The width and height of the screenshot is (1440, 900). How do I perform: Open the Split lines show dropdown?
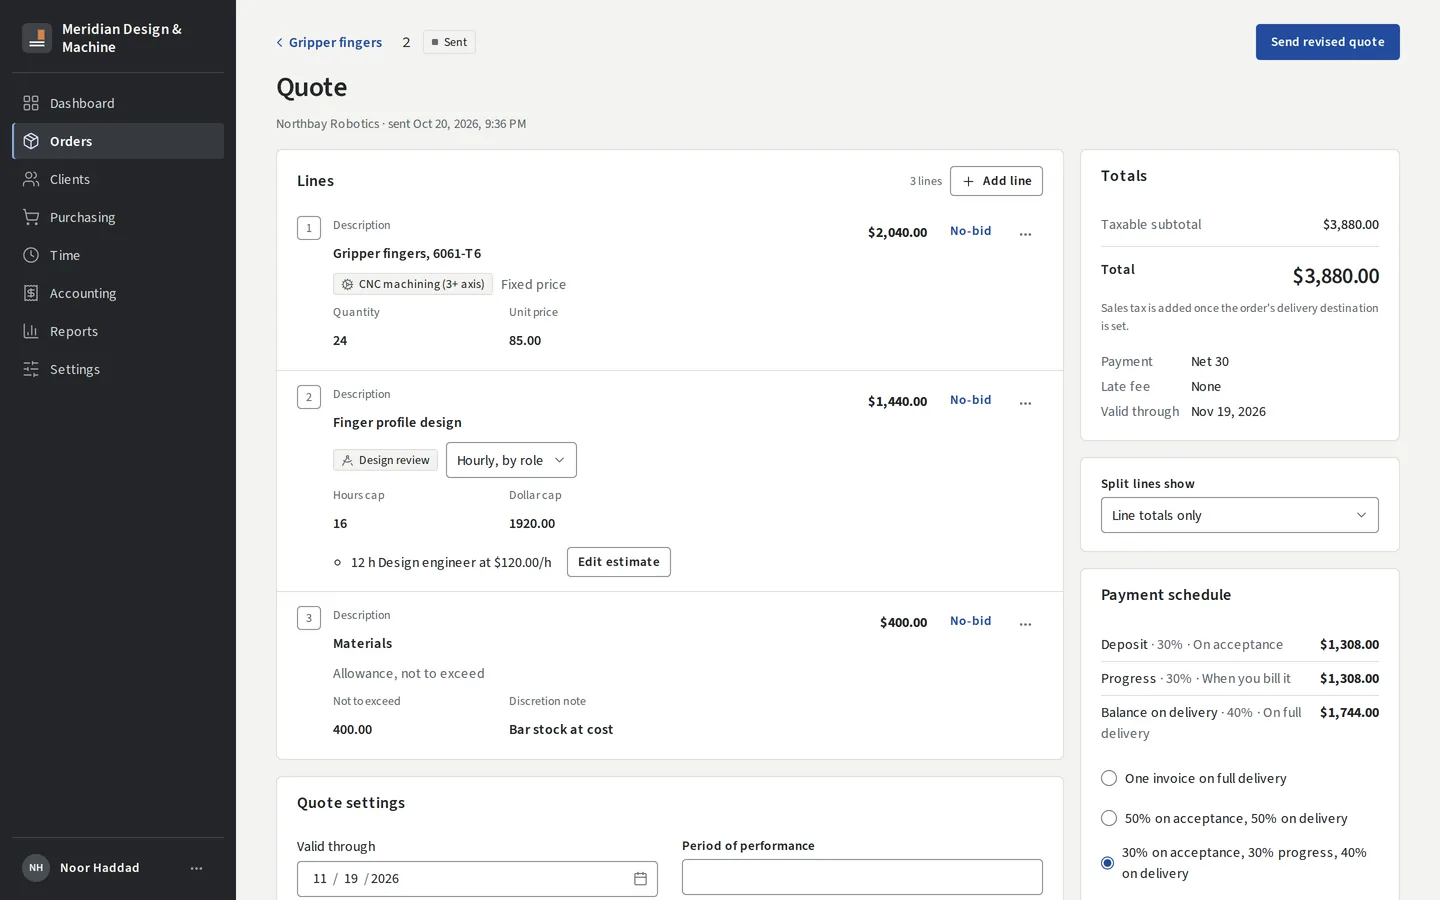click(x=1239, y=515)
